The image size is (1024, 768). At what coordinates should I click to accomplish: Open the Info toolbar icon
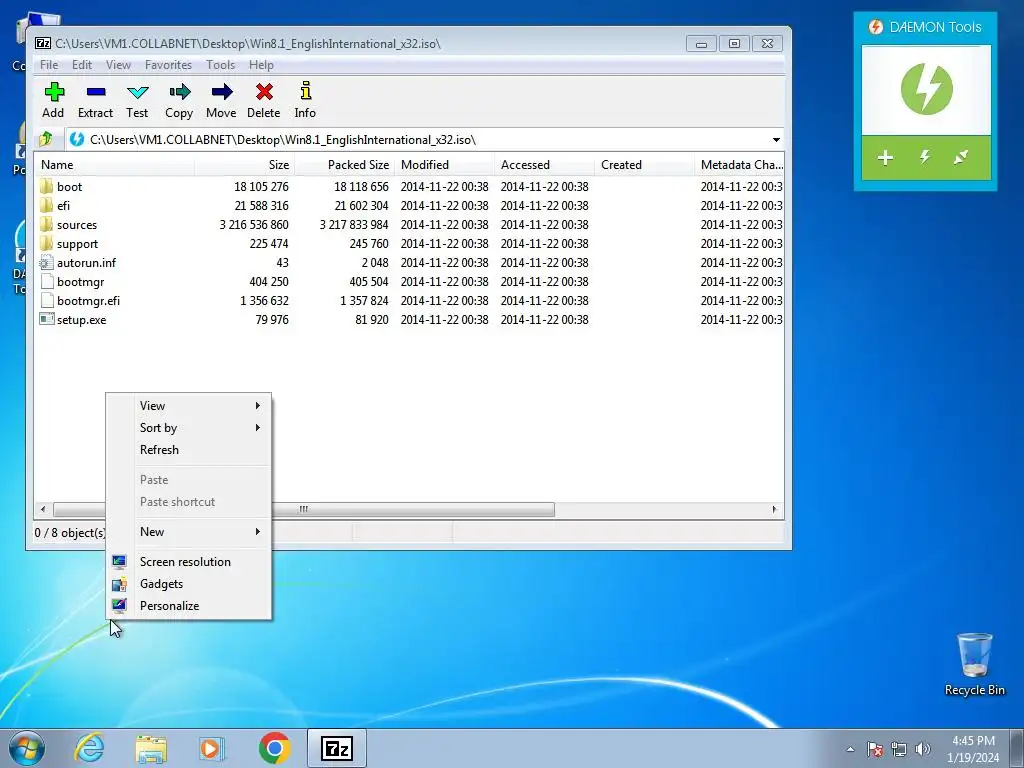305,100
